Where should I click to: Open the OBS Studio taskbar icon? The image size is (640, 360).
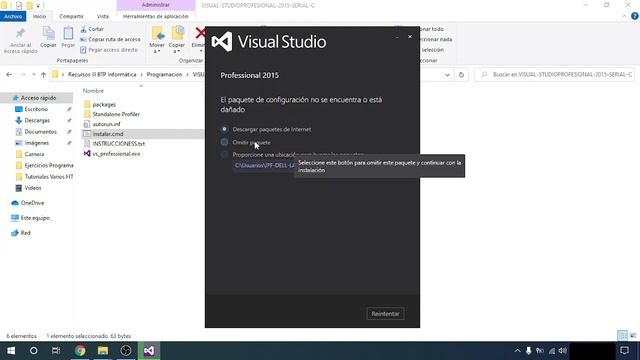pos(126,351)
